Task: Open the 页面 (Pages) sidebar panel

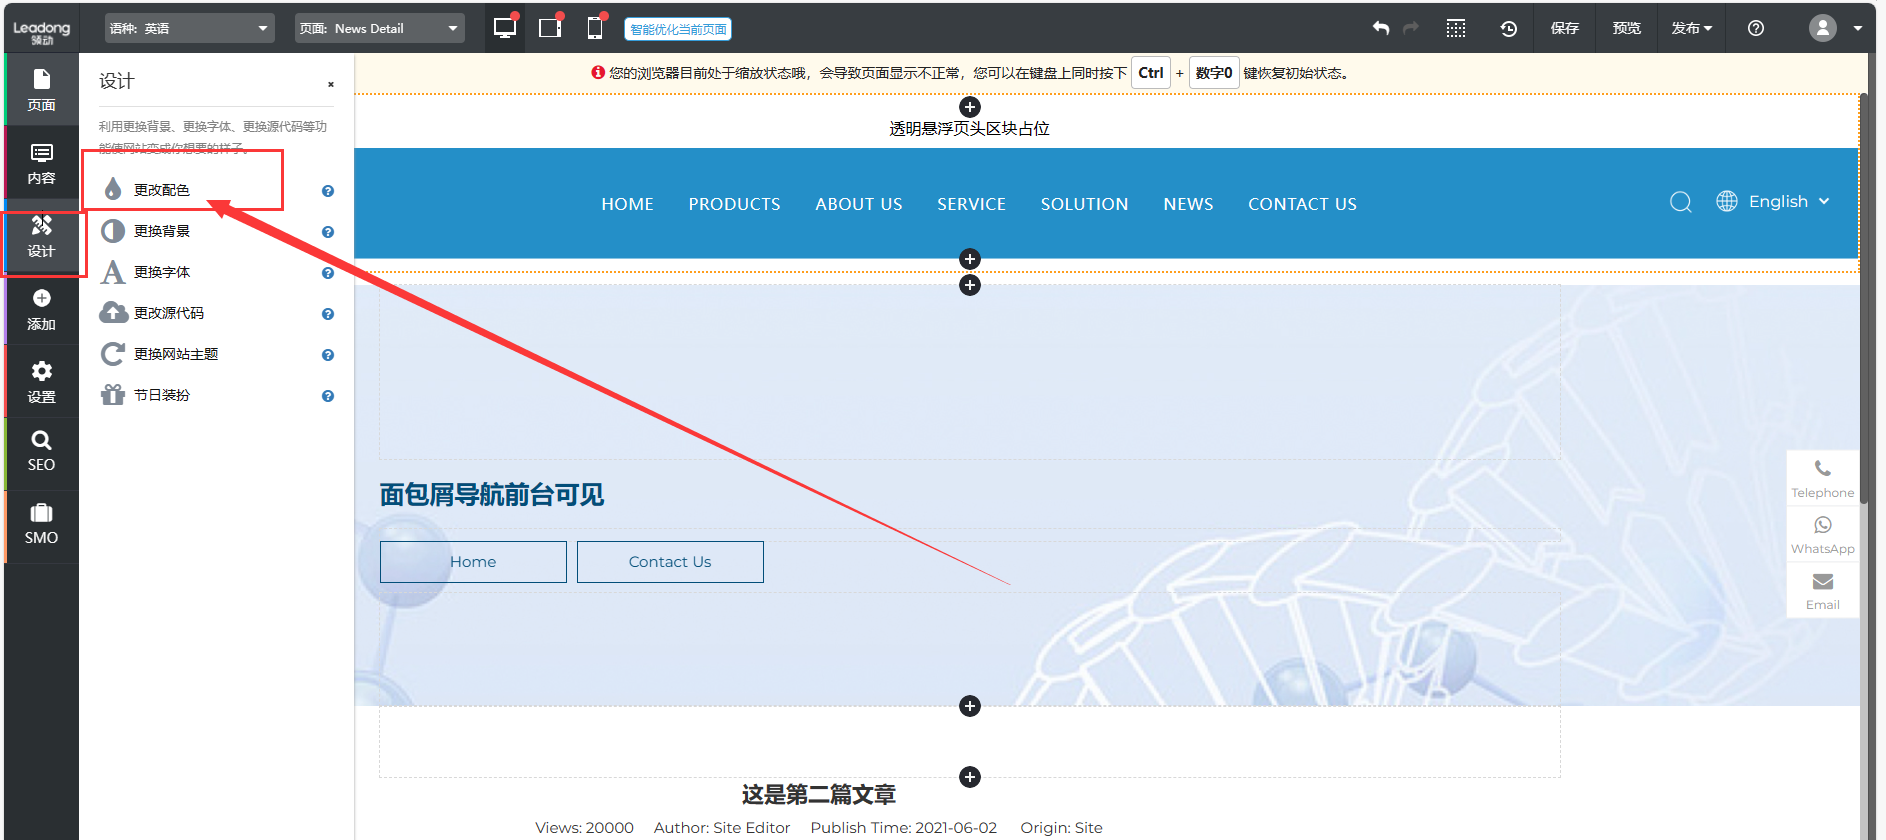Action: (41, 89)
